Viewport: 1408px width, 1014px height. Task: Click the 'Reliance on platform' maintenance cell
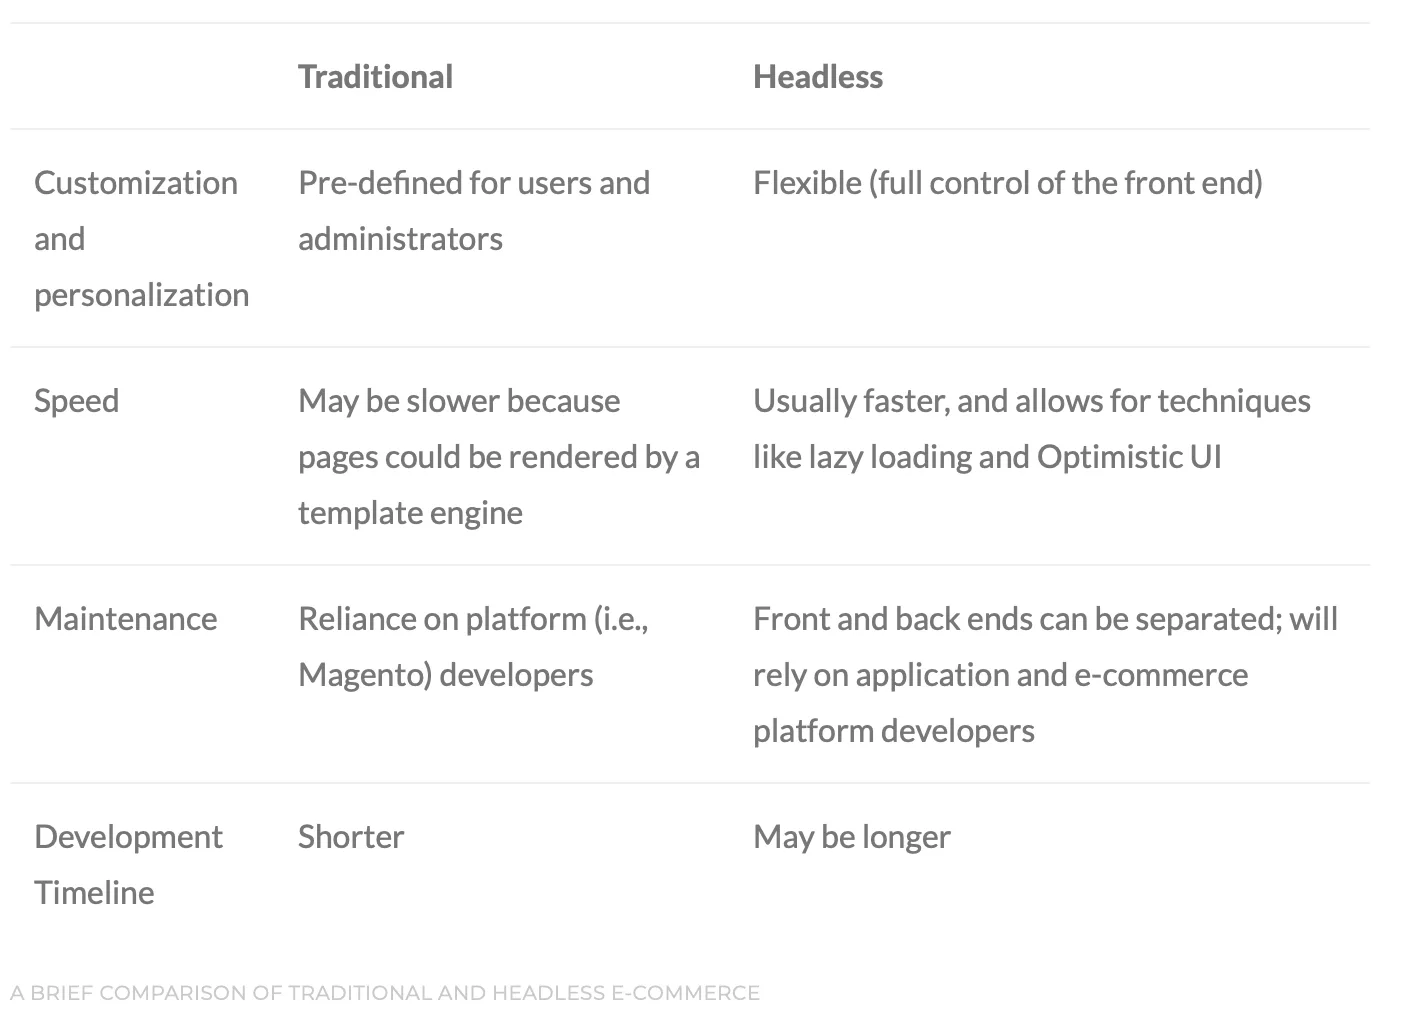(473, 646)
